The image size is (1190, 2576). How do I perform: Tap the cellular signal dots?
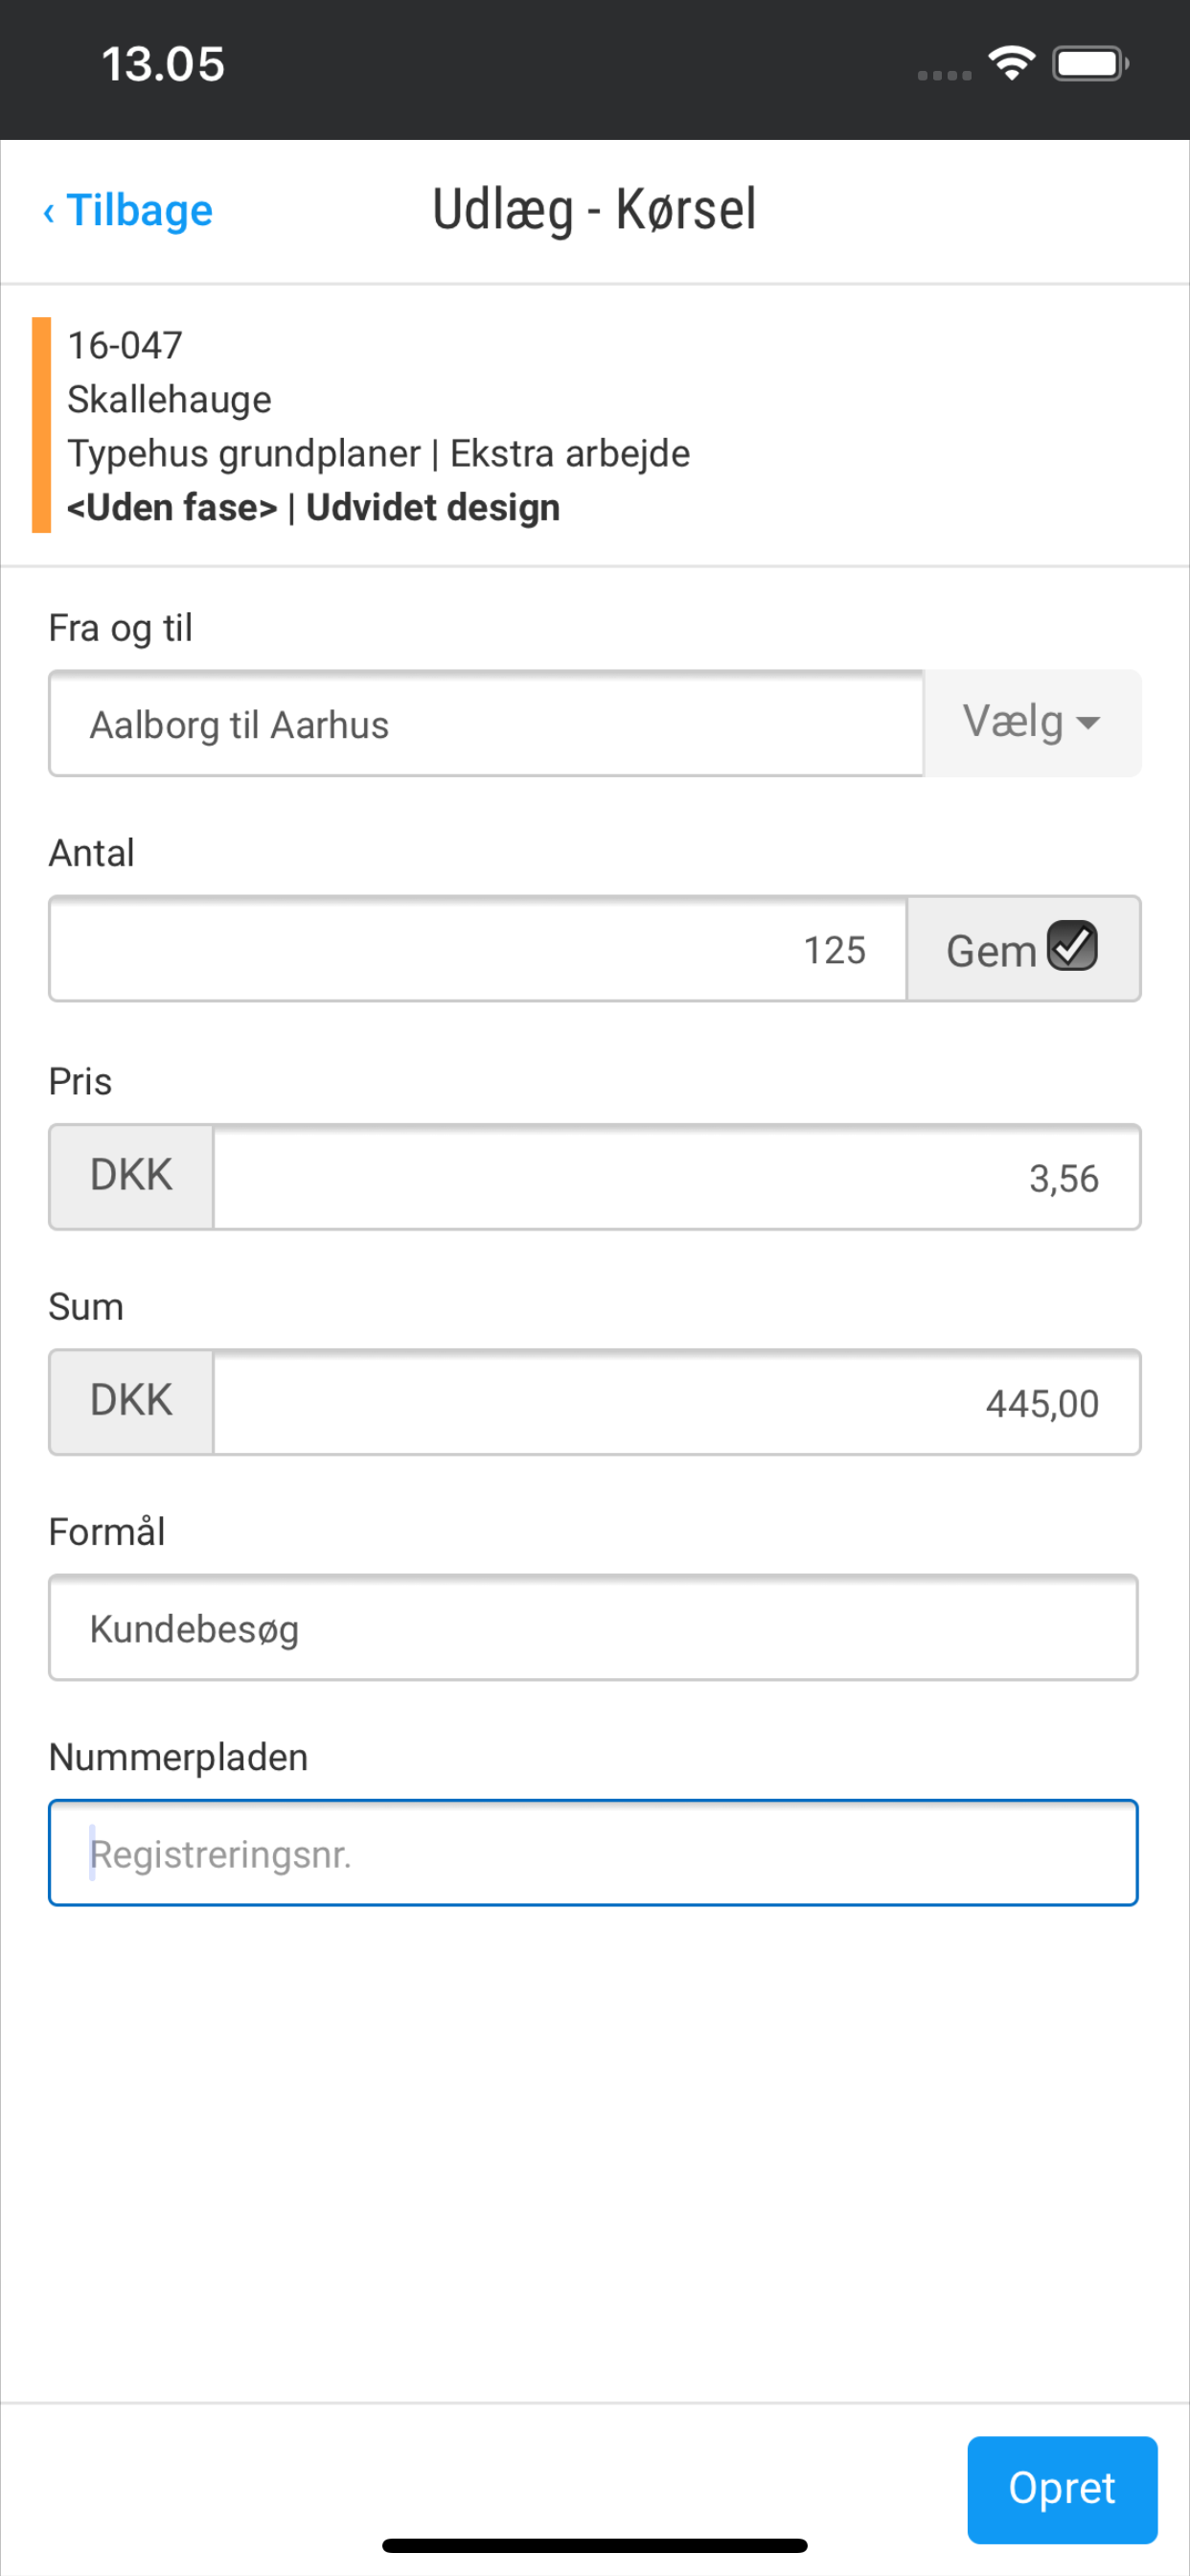pos(944,75)
